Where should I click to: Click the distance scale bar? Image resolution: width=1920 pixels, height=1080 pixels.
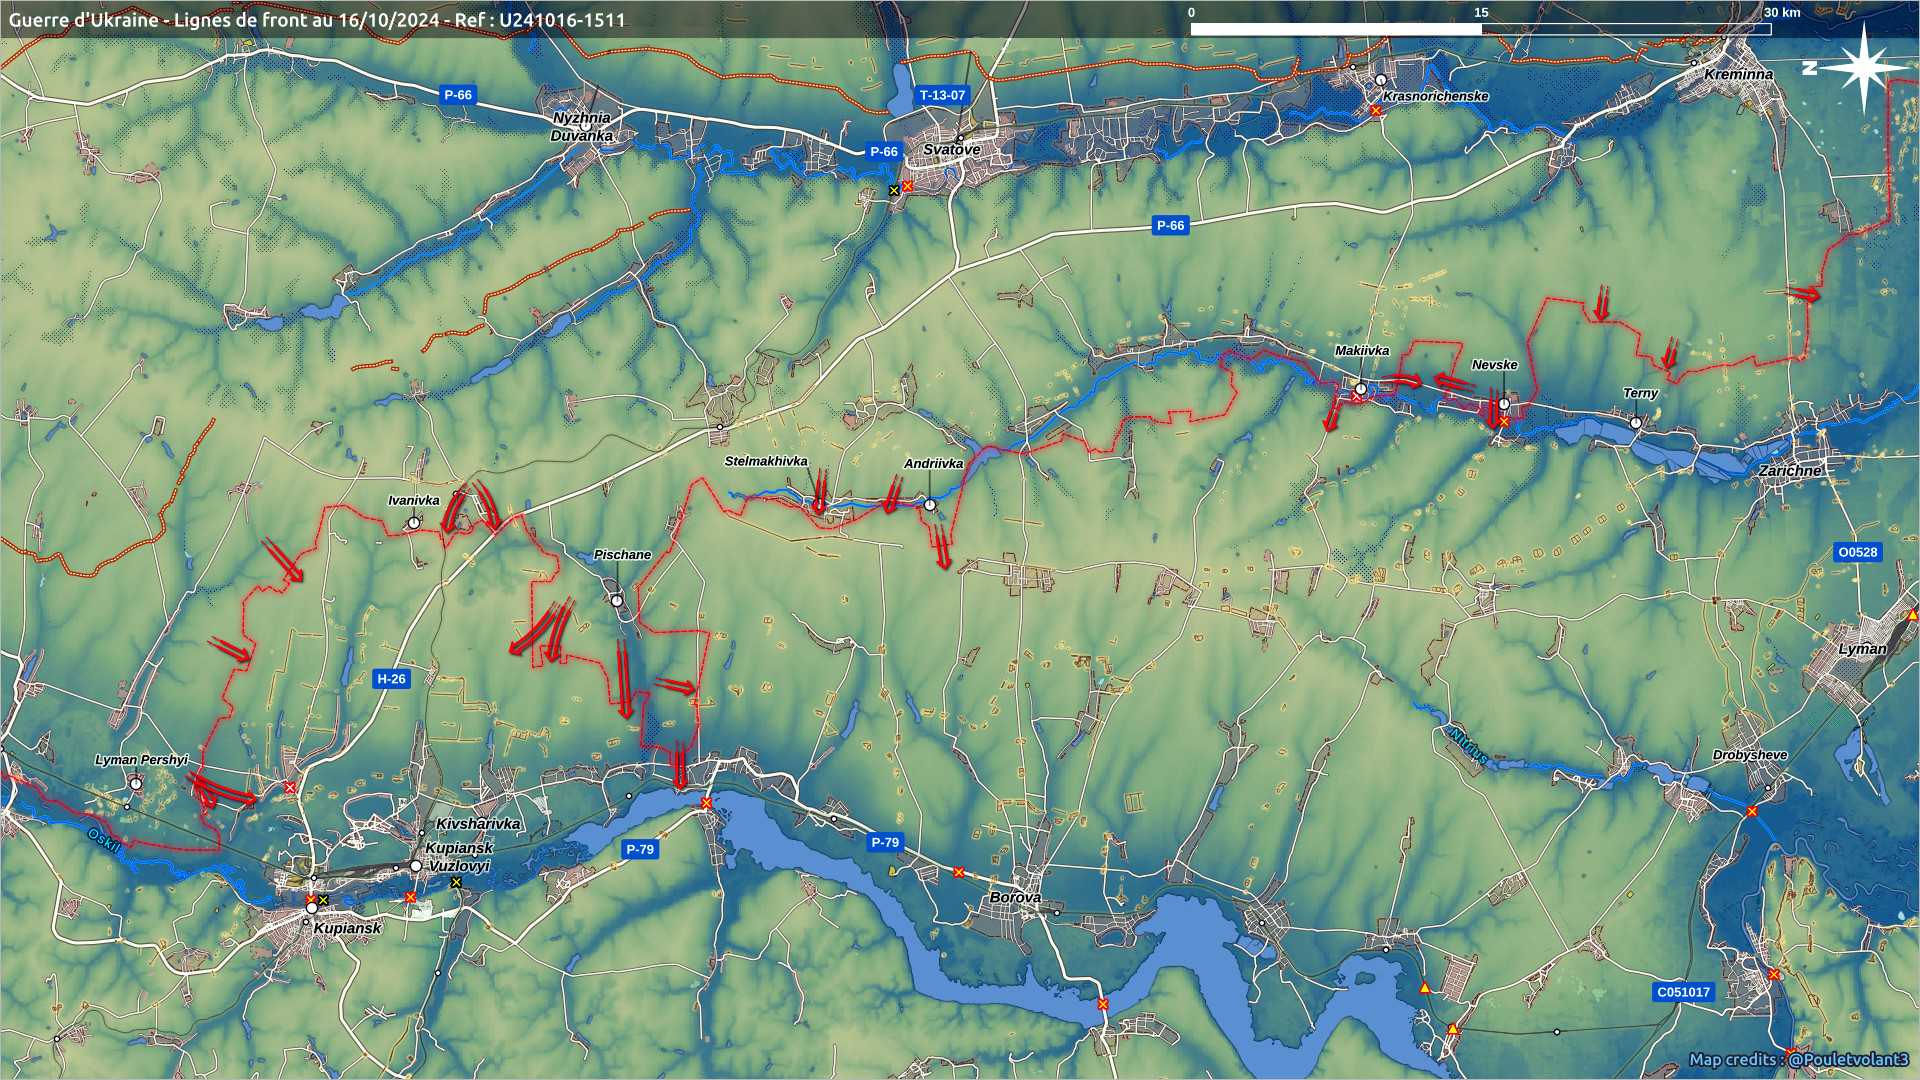click(x=1480, y=29)
